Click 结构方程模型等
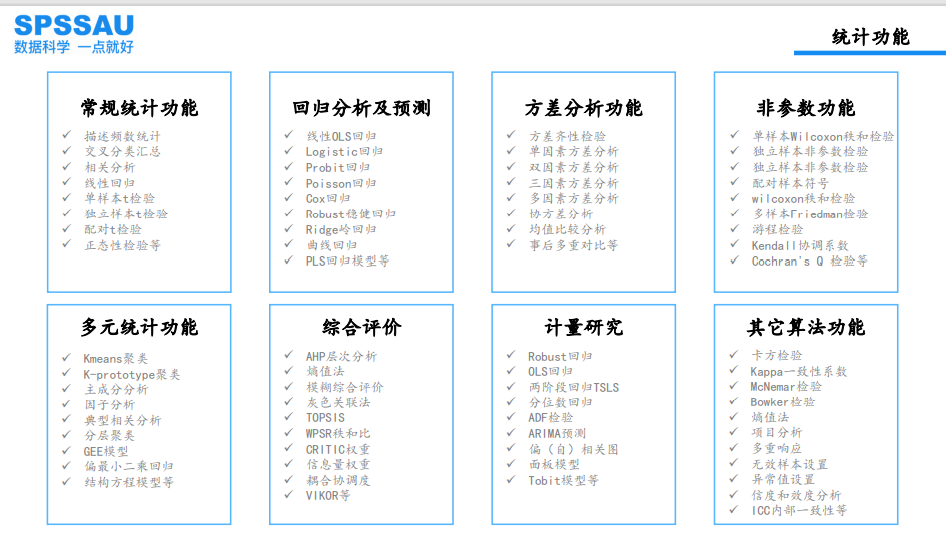The width and height of the screenshot is (946, 539). 129,482
